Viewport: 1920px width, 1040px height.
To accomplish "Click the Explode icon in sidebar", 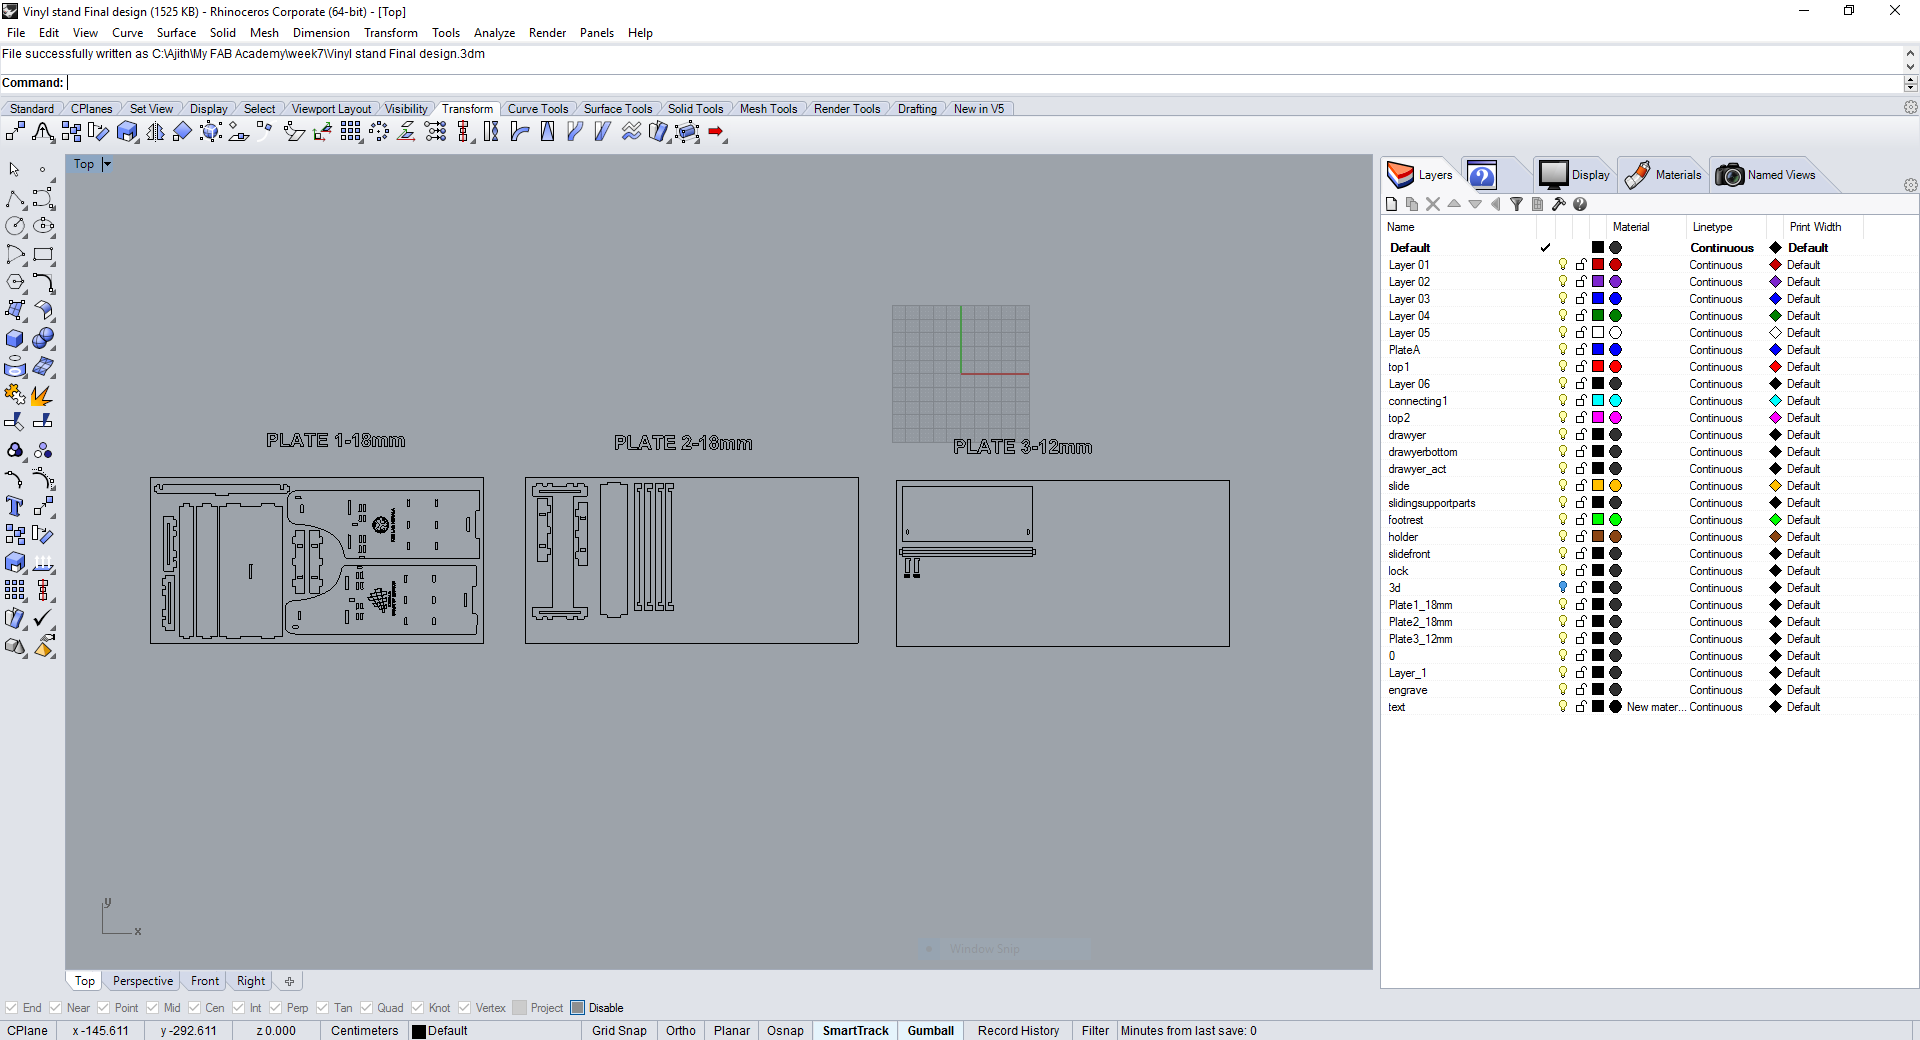I will pyautogui.click(x=43, y=395).
